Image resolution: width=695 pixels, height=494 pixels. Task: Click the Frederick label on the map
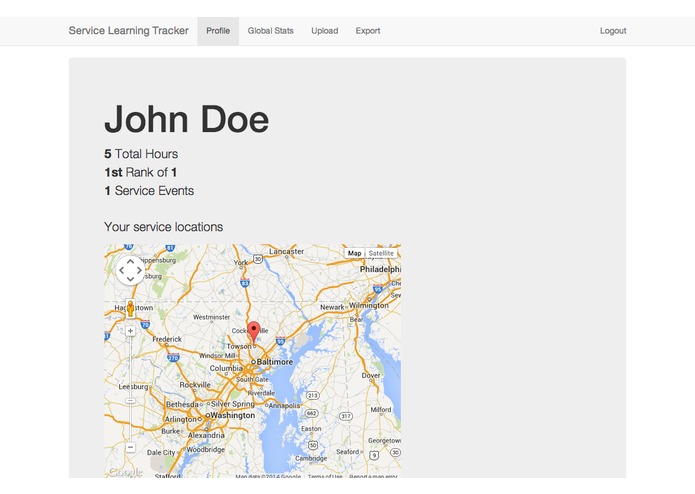pyautogui.click(x=167, y=339)
